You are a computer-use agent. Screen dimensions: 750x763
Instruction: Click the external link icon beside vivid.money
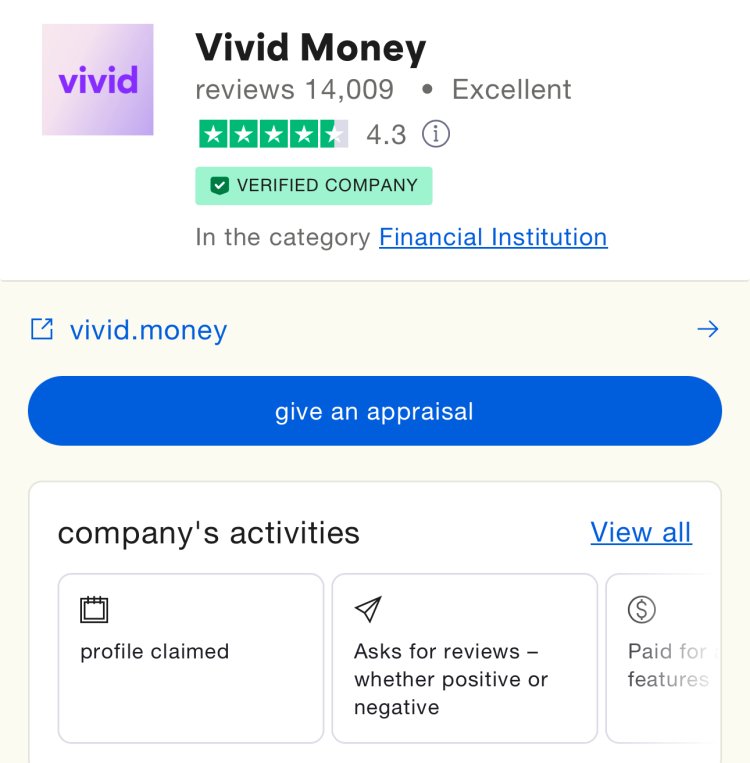coord(42,329)
